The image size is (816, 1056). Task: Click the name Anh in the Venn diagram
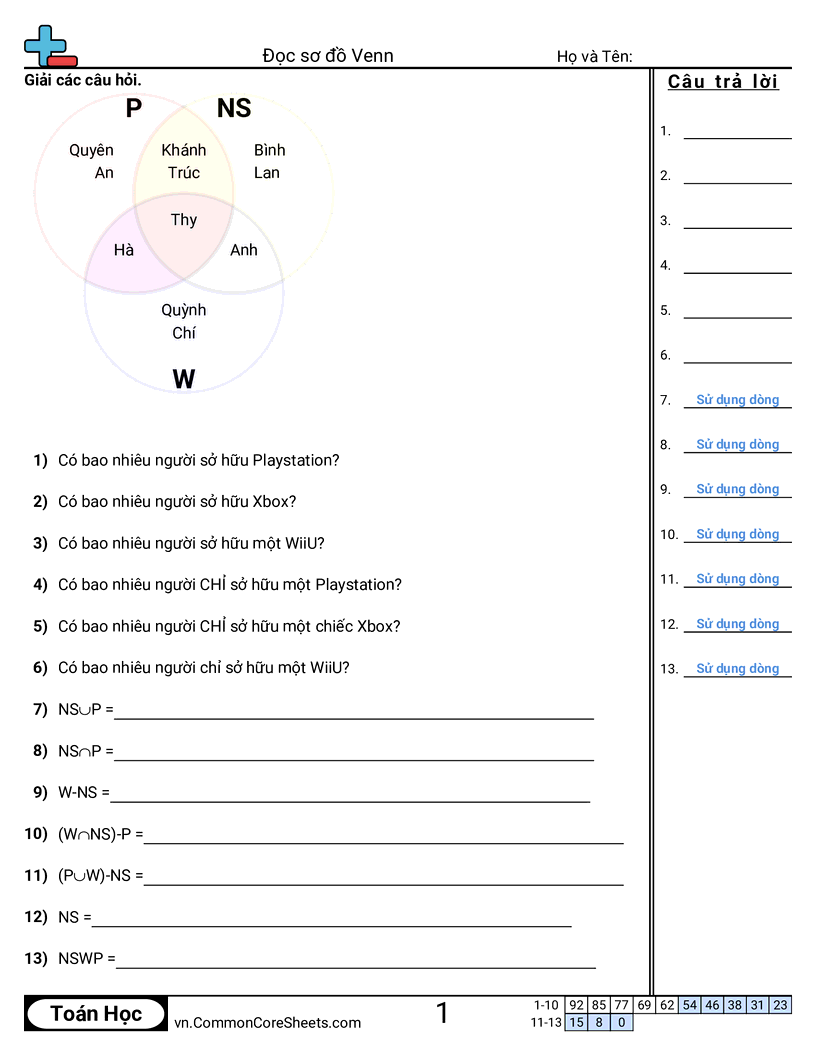[x=244, y=250]
